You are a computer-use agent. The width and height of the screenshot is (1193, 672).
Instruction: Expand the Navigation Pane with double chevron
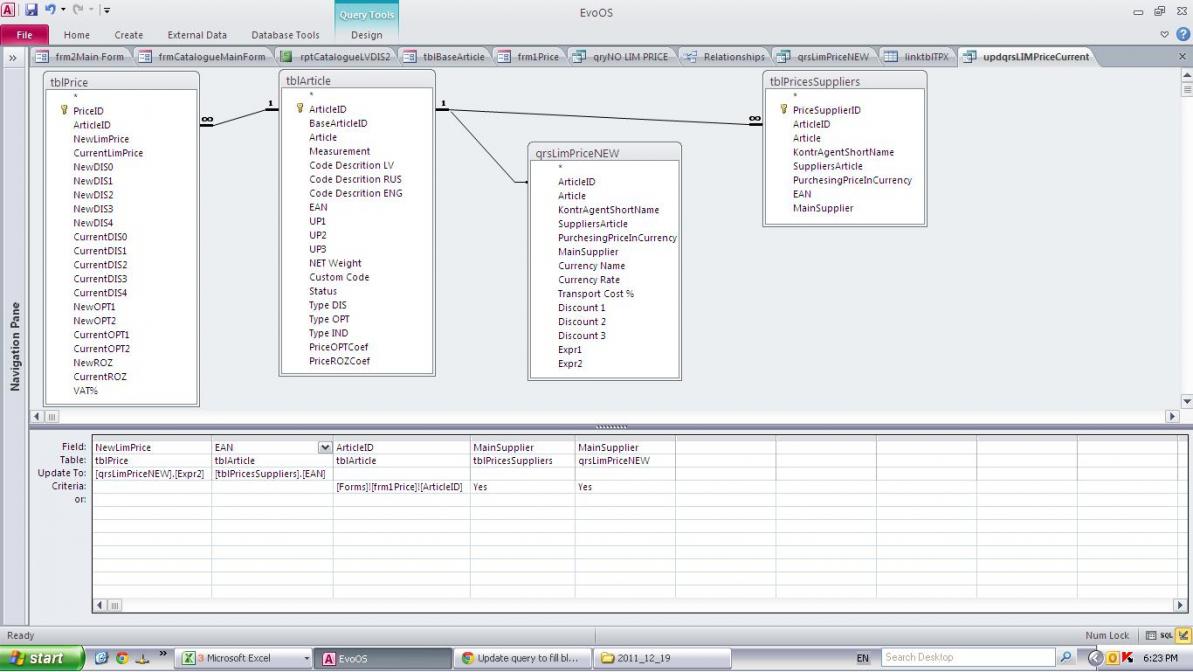(13, 57)
